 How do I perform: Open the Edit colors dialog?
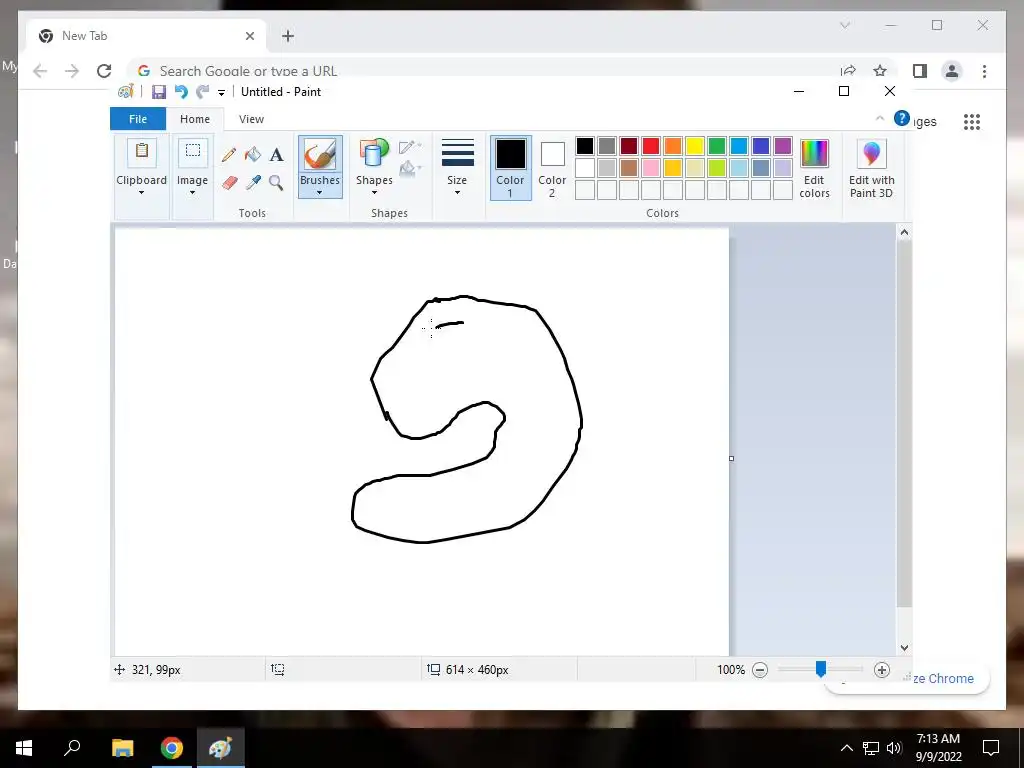coord(814,168)
